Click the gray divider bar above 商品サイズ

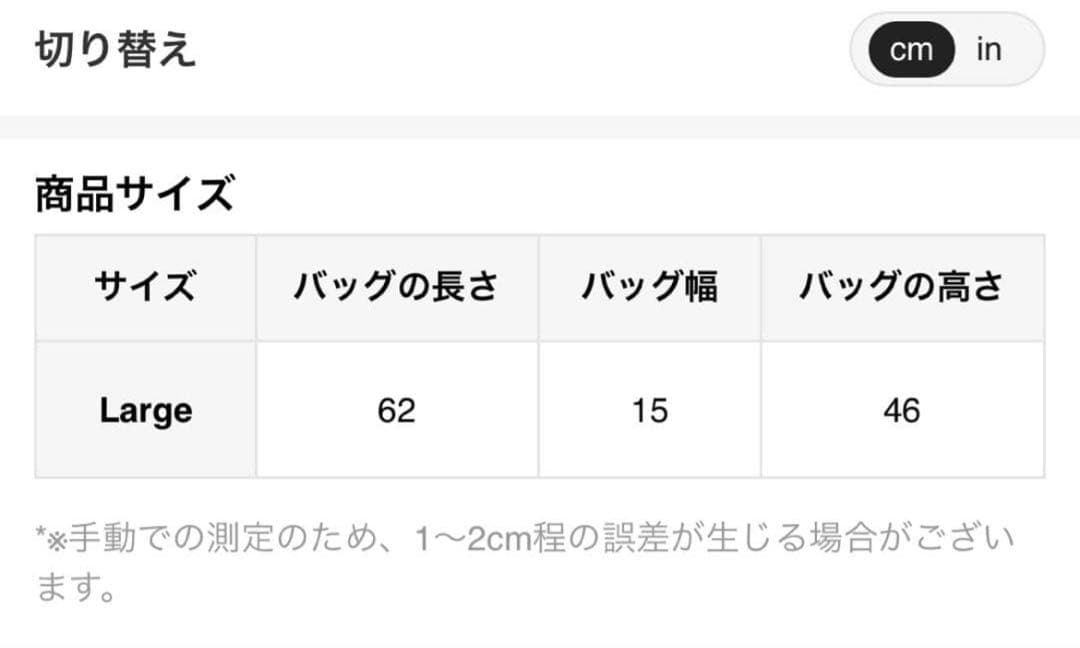(540, 127)
